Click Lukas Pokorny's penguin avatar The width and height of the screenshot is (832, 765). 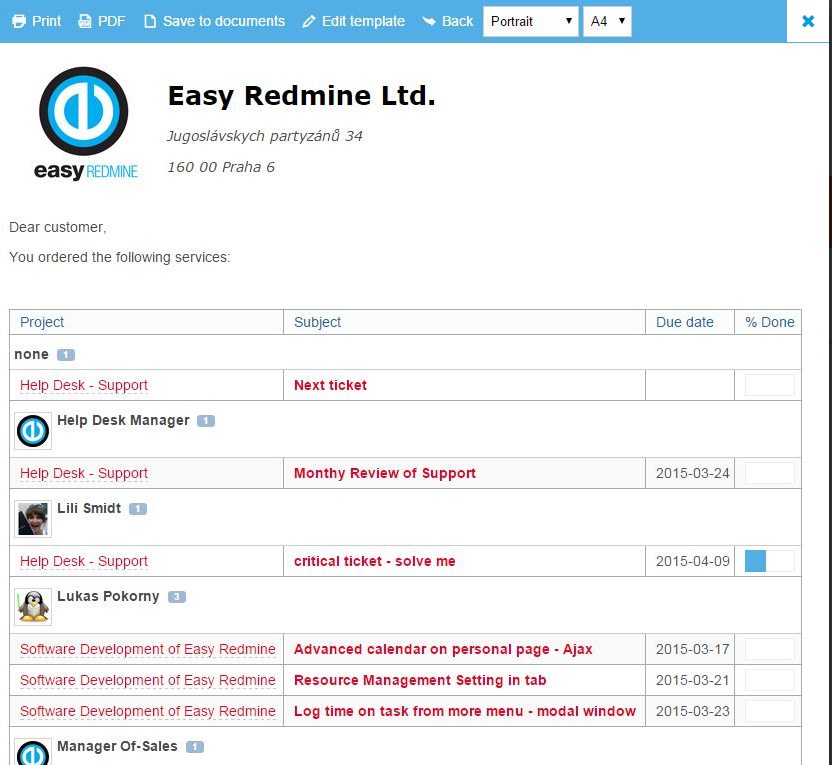[33, 607]
